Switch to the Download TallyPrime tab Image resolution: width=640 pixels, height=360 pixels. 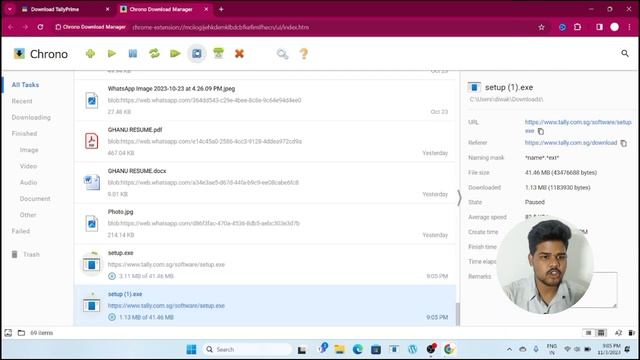[x=65, y=9]
